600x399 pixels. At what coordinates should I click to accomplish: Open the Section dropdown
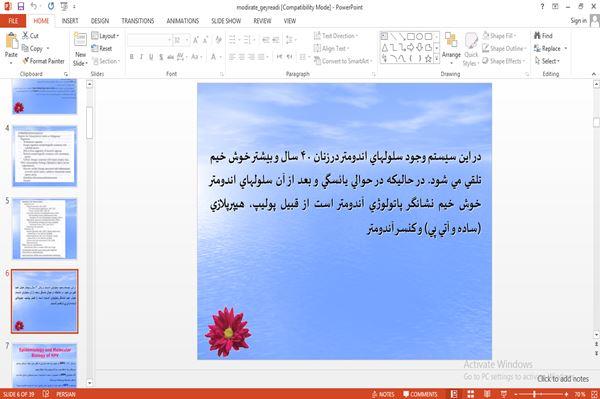tap(106, 61)
